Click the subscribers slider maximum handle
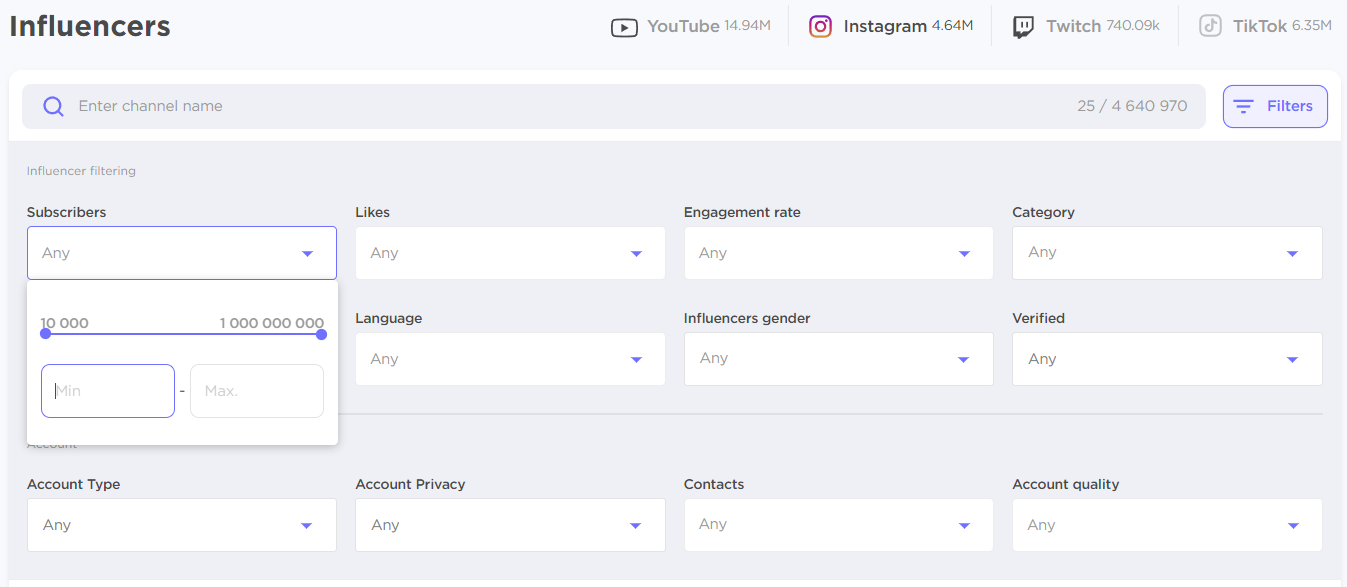The width and height of the screenshot is (1347, 587). pyautogui.click(x=321, y=334)
